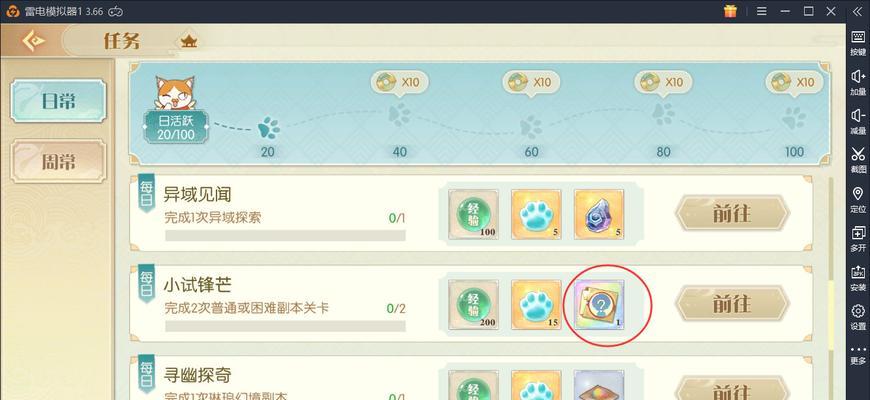Screen dimensions: 870x400
Task: Collapse the sidebar with the double chevron
Action: point(857,12)
